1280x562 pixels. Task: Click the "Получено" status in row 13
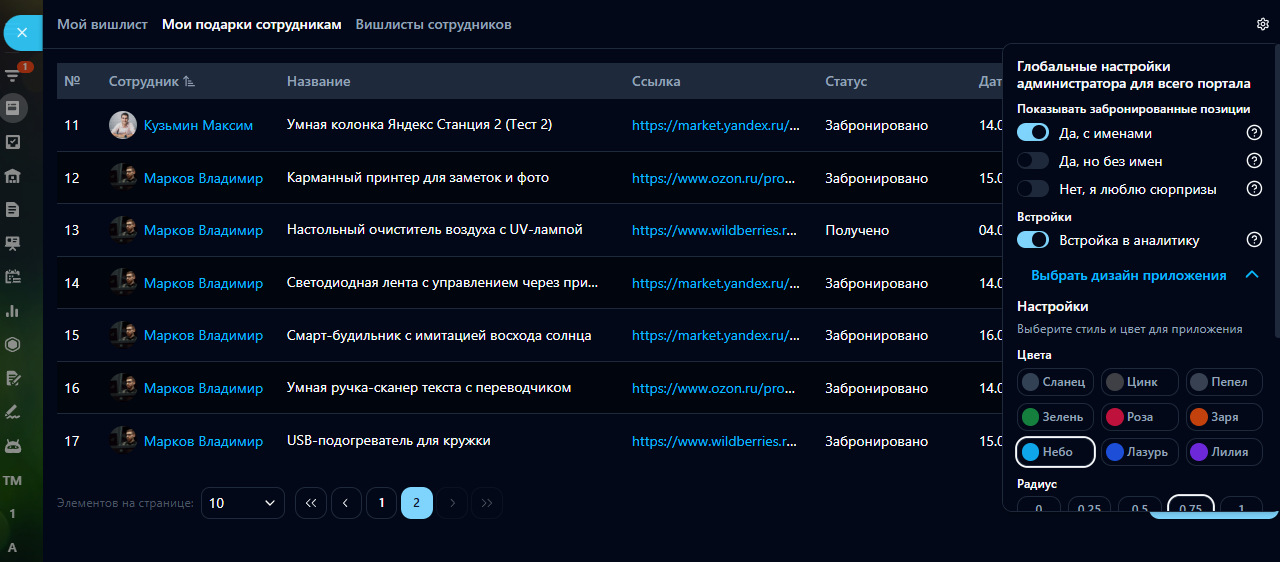[x=857, y=230]
